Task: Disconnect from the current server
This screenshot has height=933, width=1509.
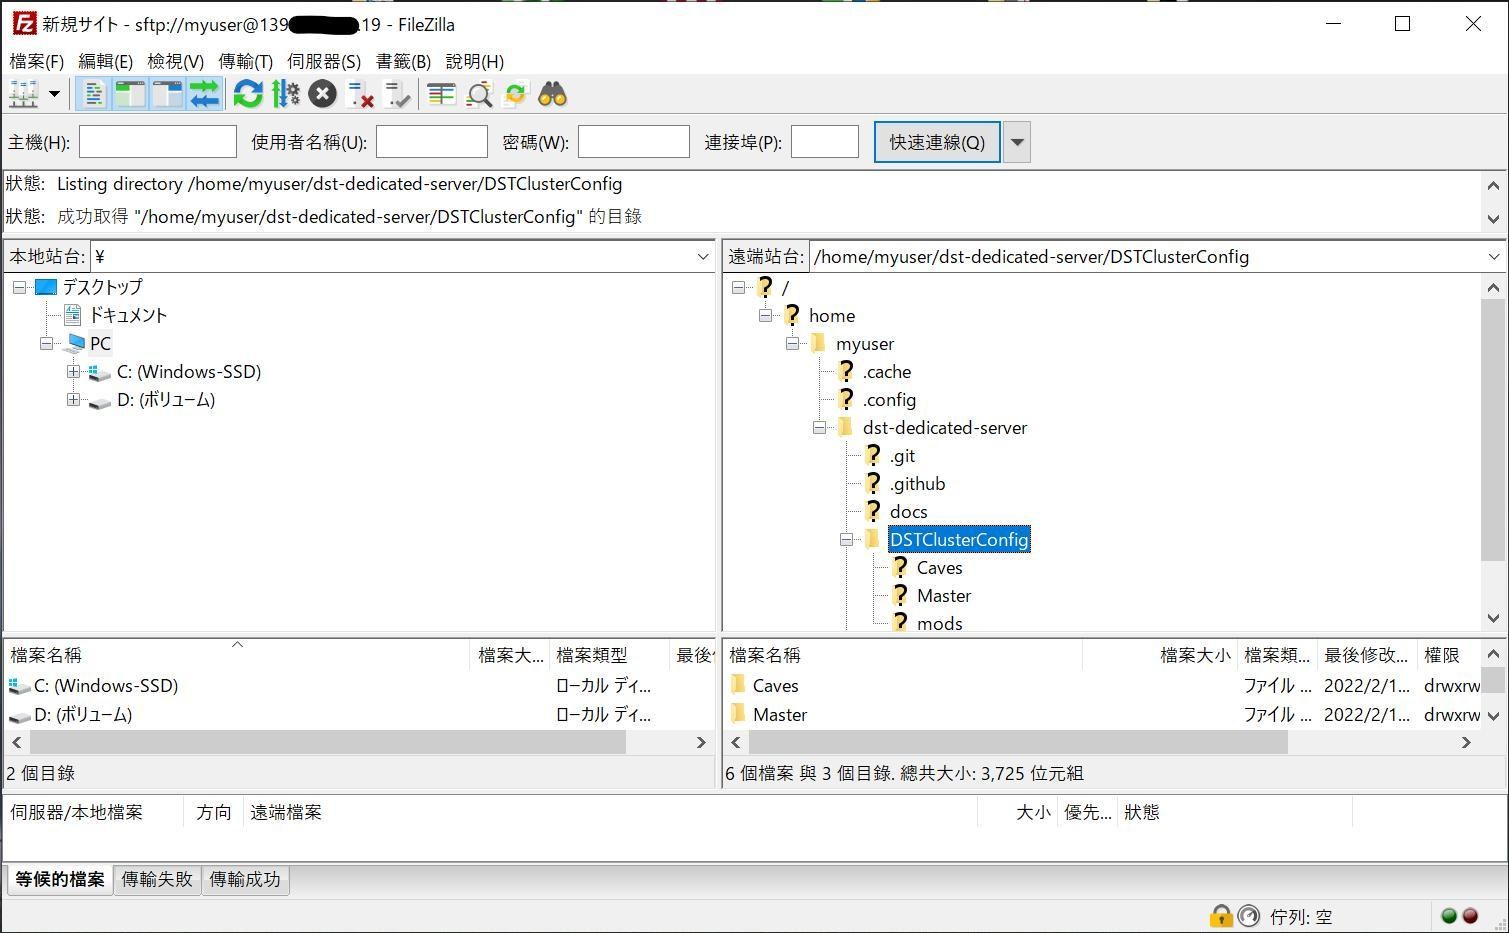Action: click(360, 94)
